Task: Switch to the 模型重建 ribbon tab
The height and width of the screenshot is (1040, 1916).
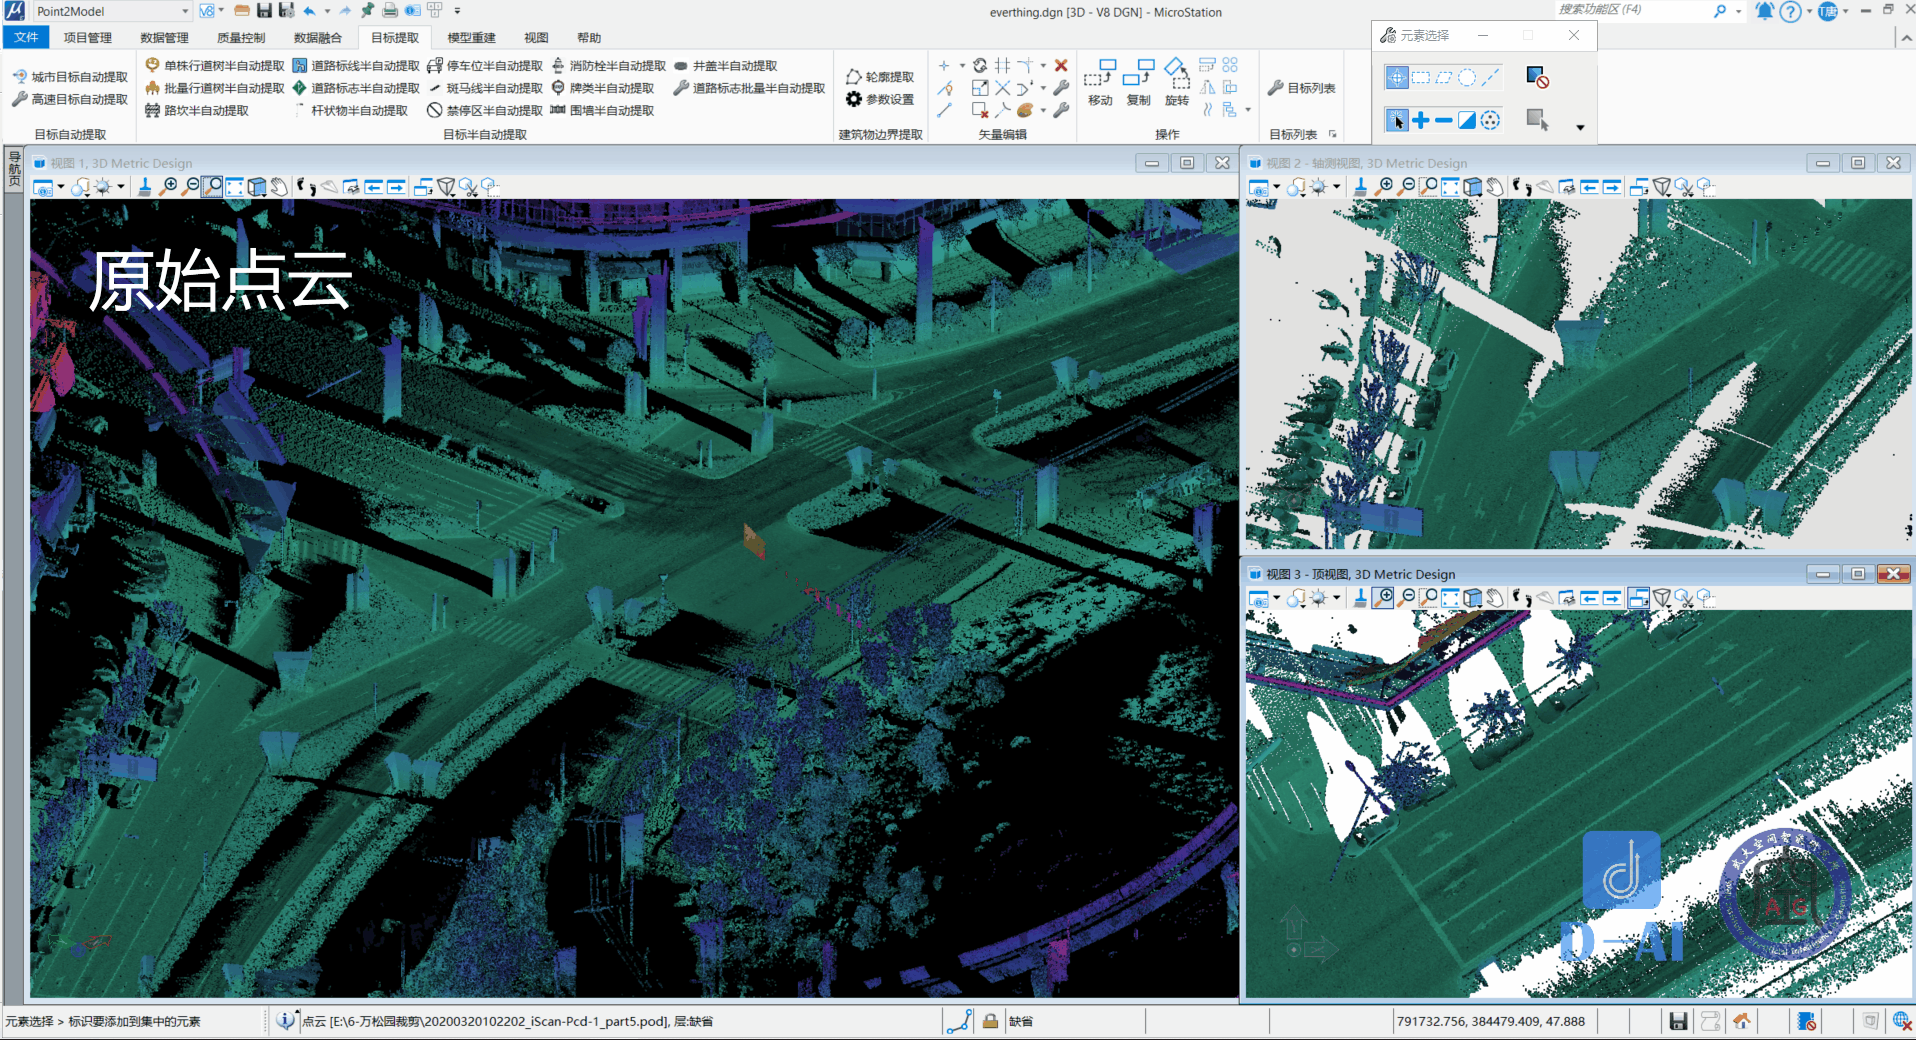Action: pos(471,38)
